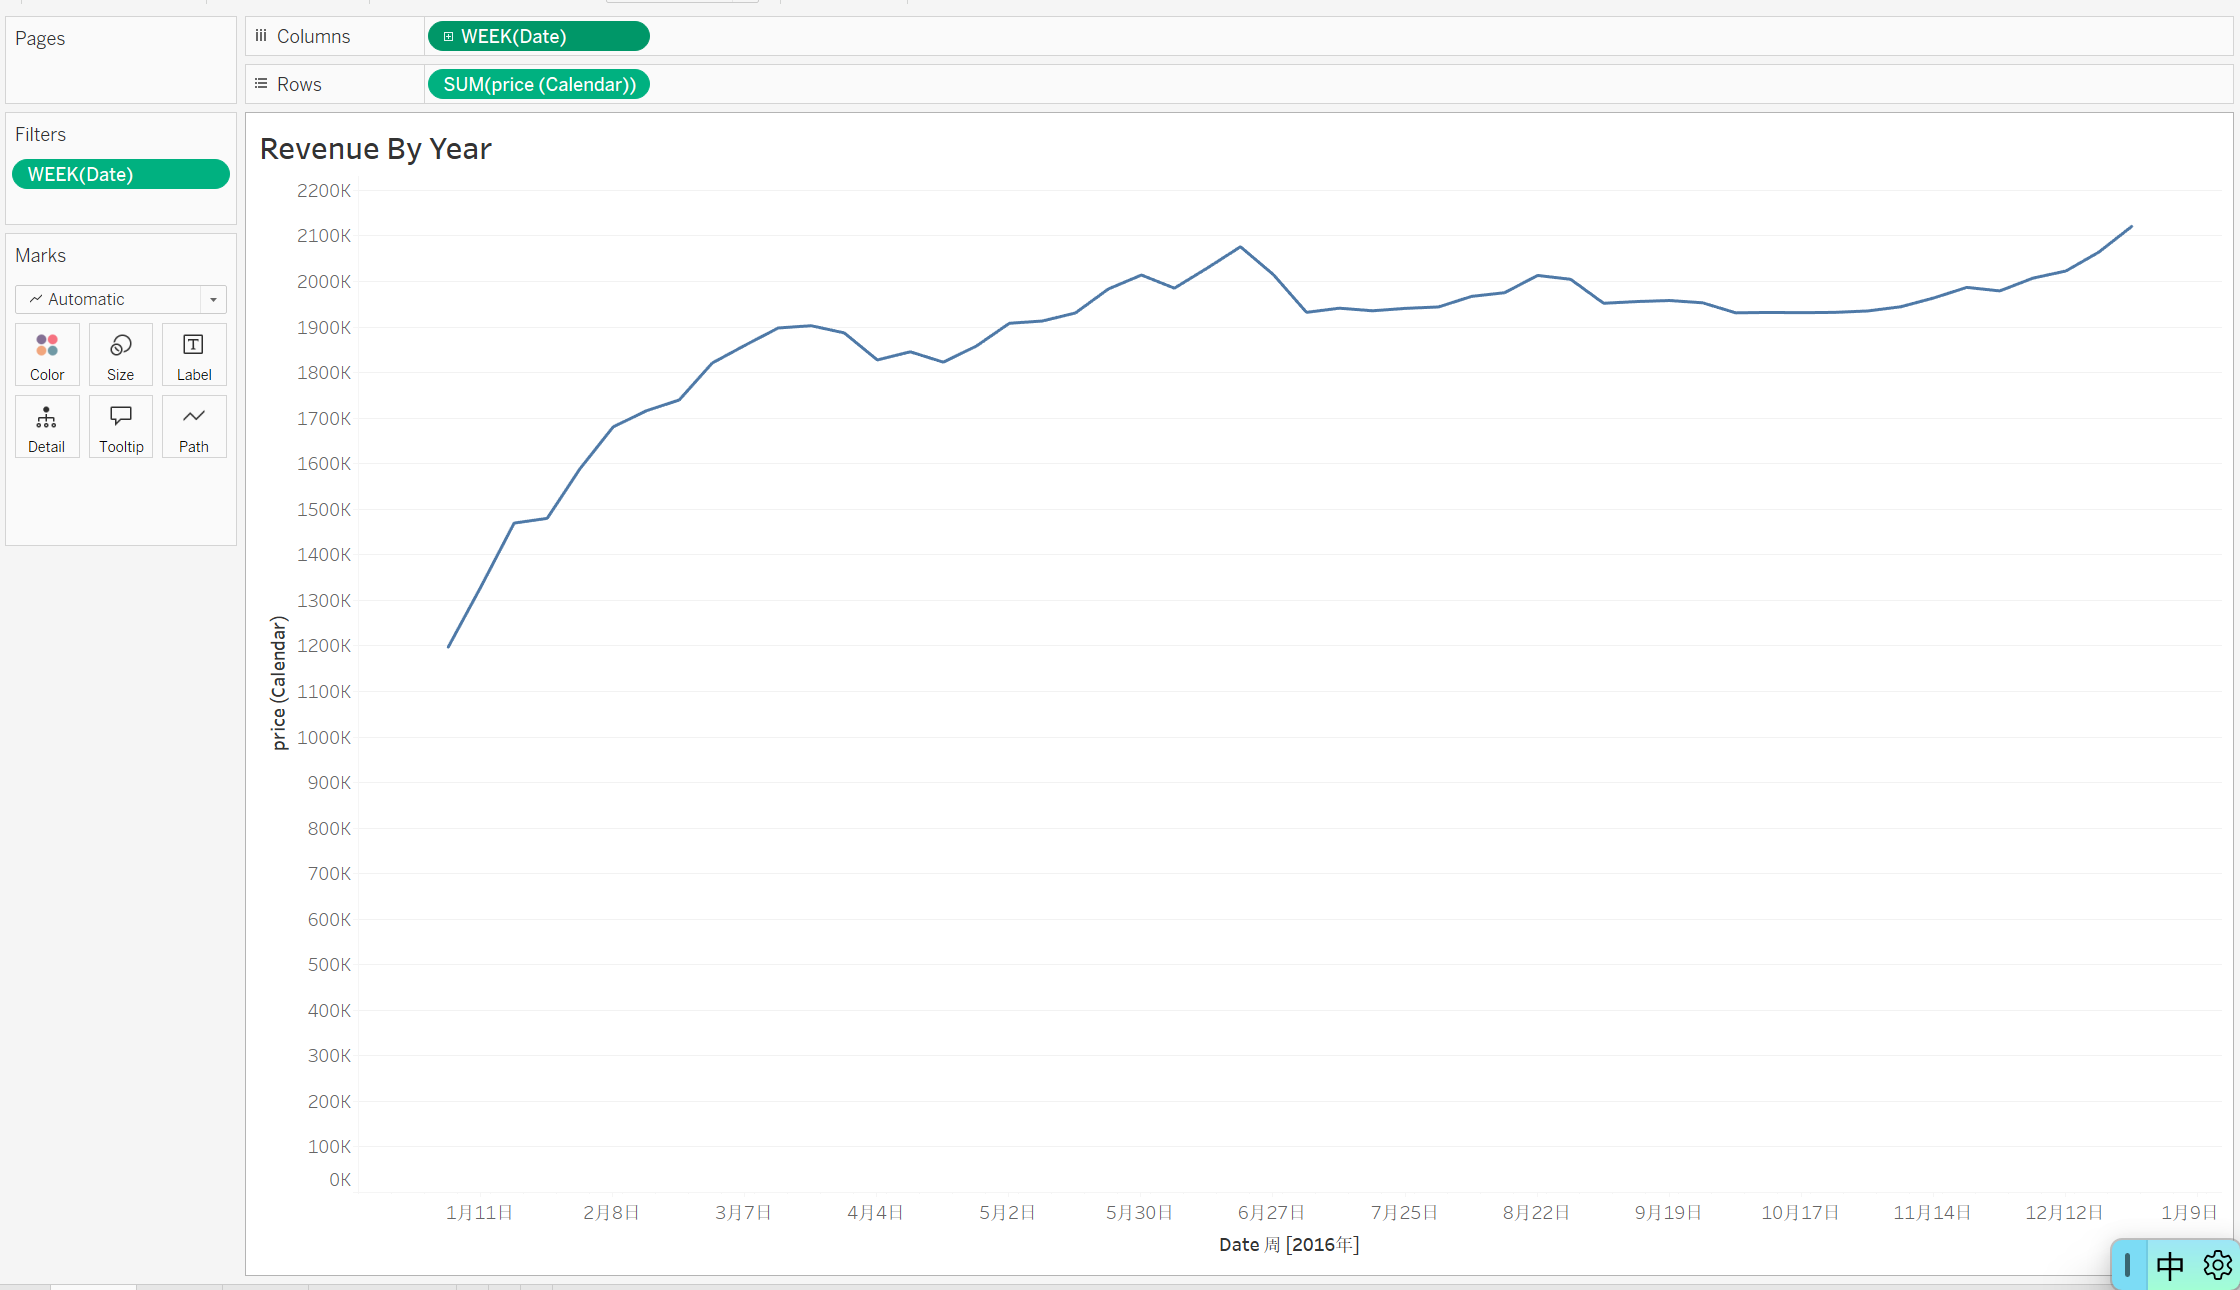Open the Color marks card

coord(47,356)
